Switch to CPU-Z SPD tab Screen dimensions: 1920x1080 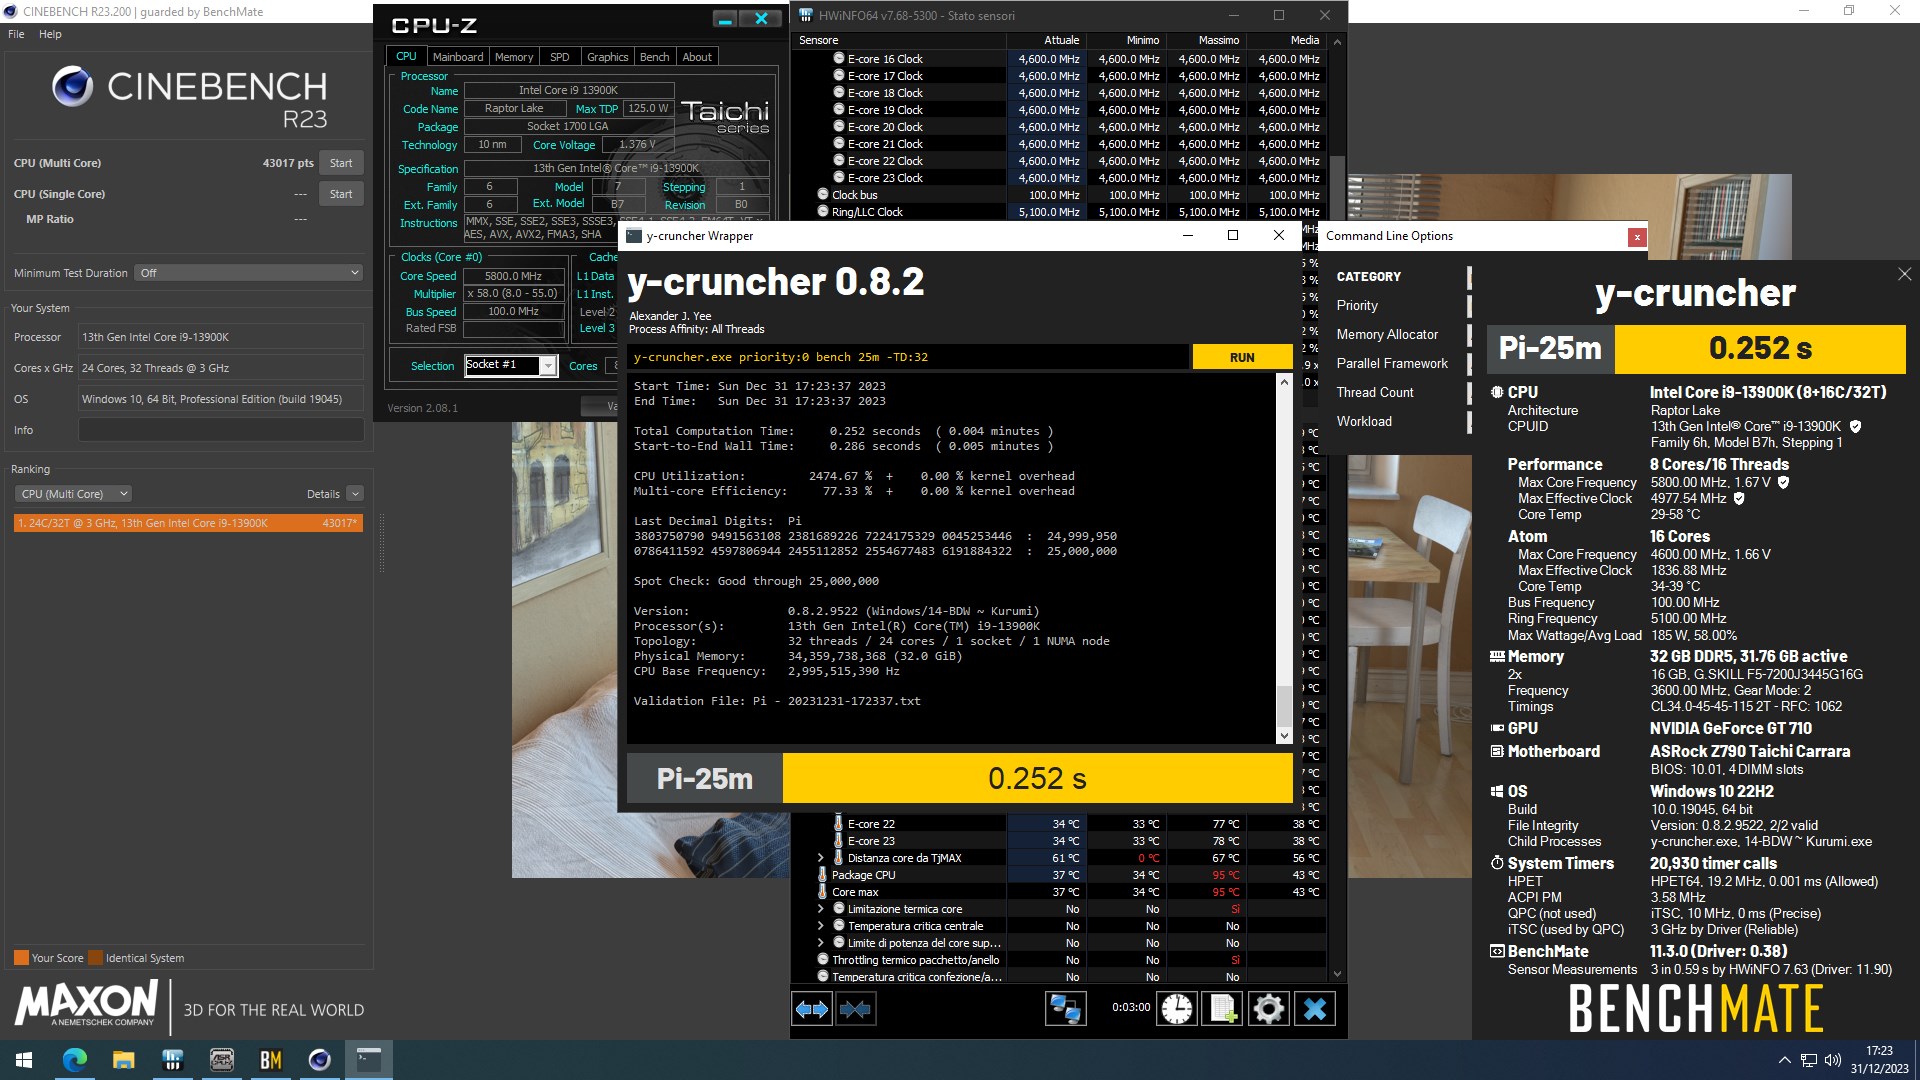coord(560,57)
